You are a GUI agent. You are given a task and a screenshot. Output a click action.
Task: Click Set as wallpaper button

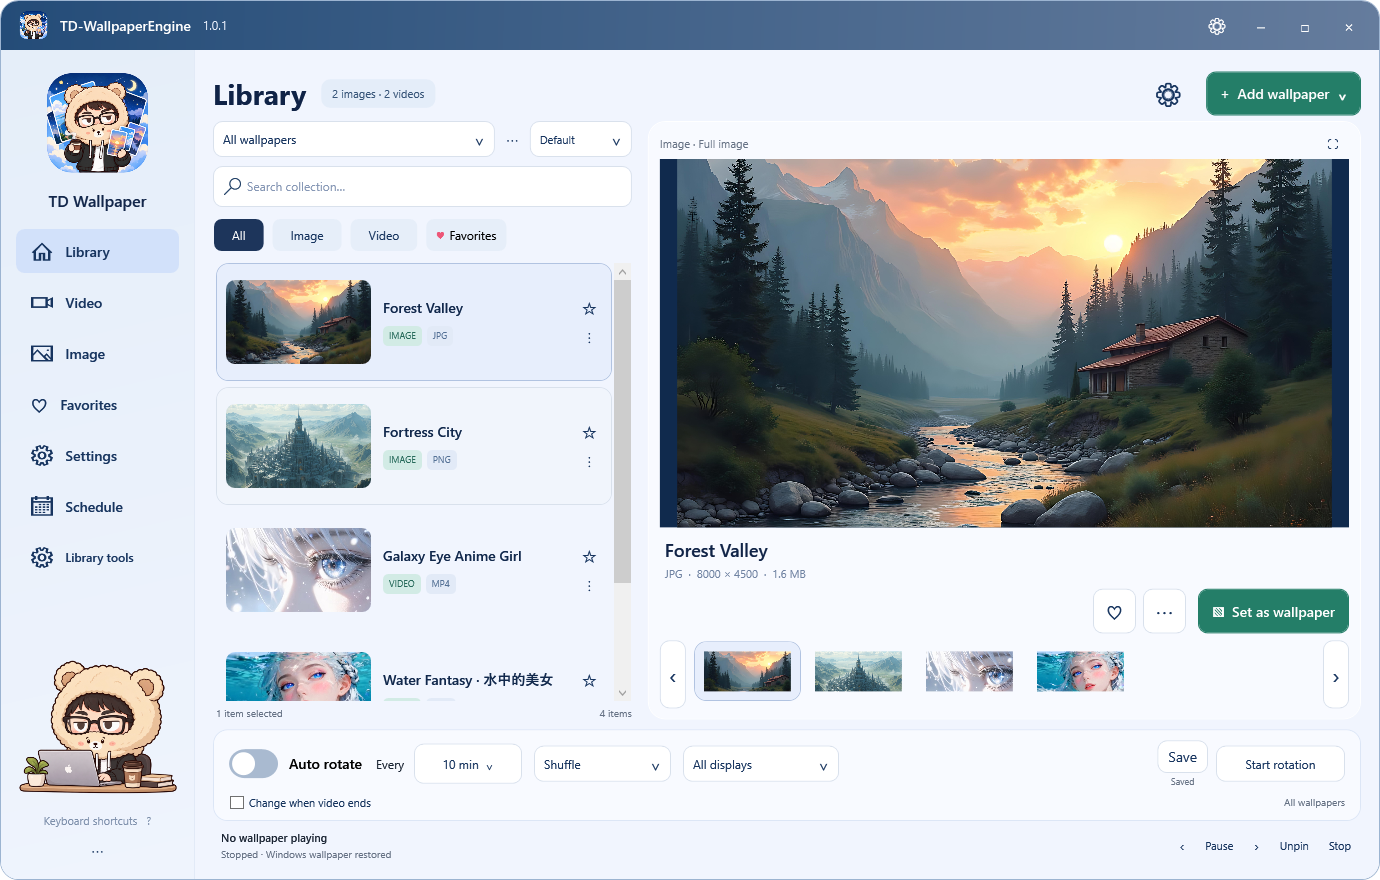coord(1273,612)
